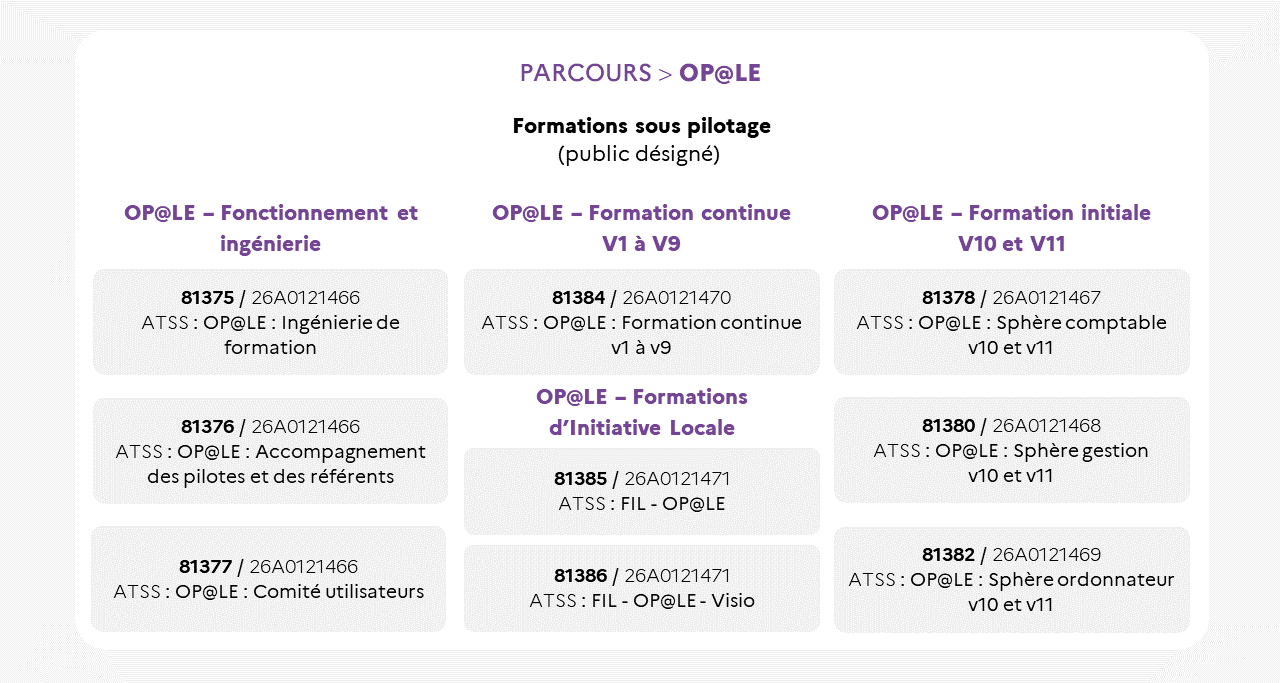
Task: Open the 81378 Sphère comptable card
Action: (x=1011, y=322)
